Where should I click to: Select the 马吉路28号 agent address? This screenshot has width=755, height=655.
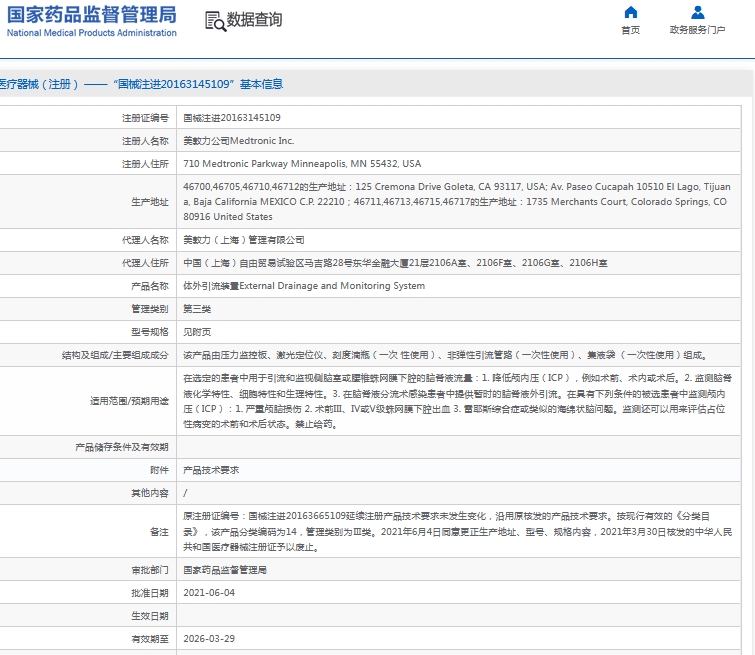click(395, 263)
